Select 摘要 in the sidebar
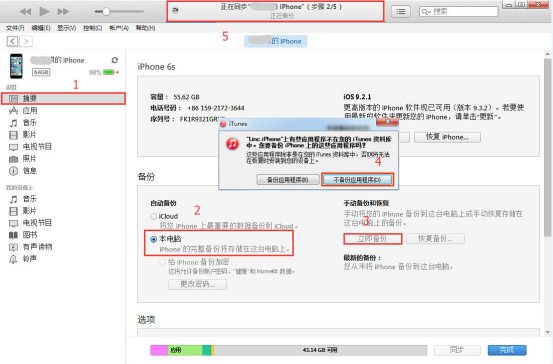 [x=63, y=98]
